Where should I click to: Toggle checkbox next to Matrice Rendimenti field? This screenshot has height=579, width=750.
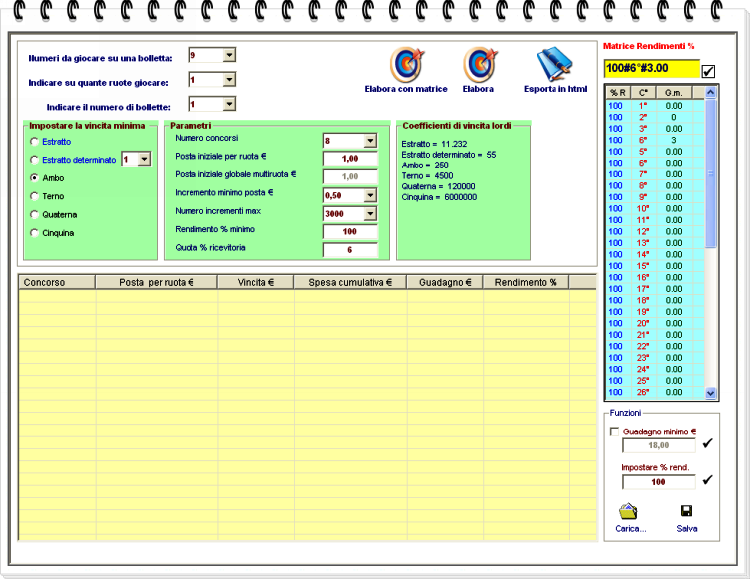(709, 71)
